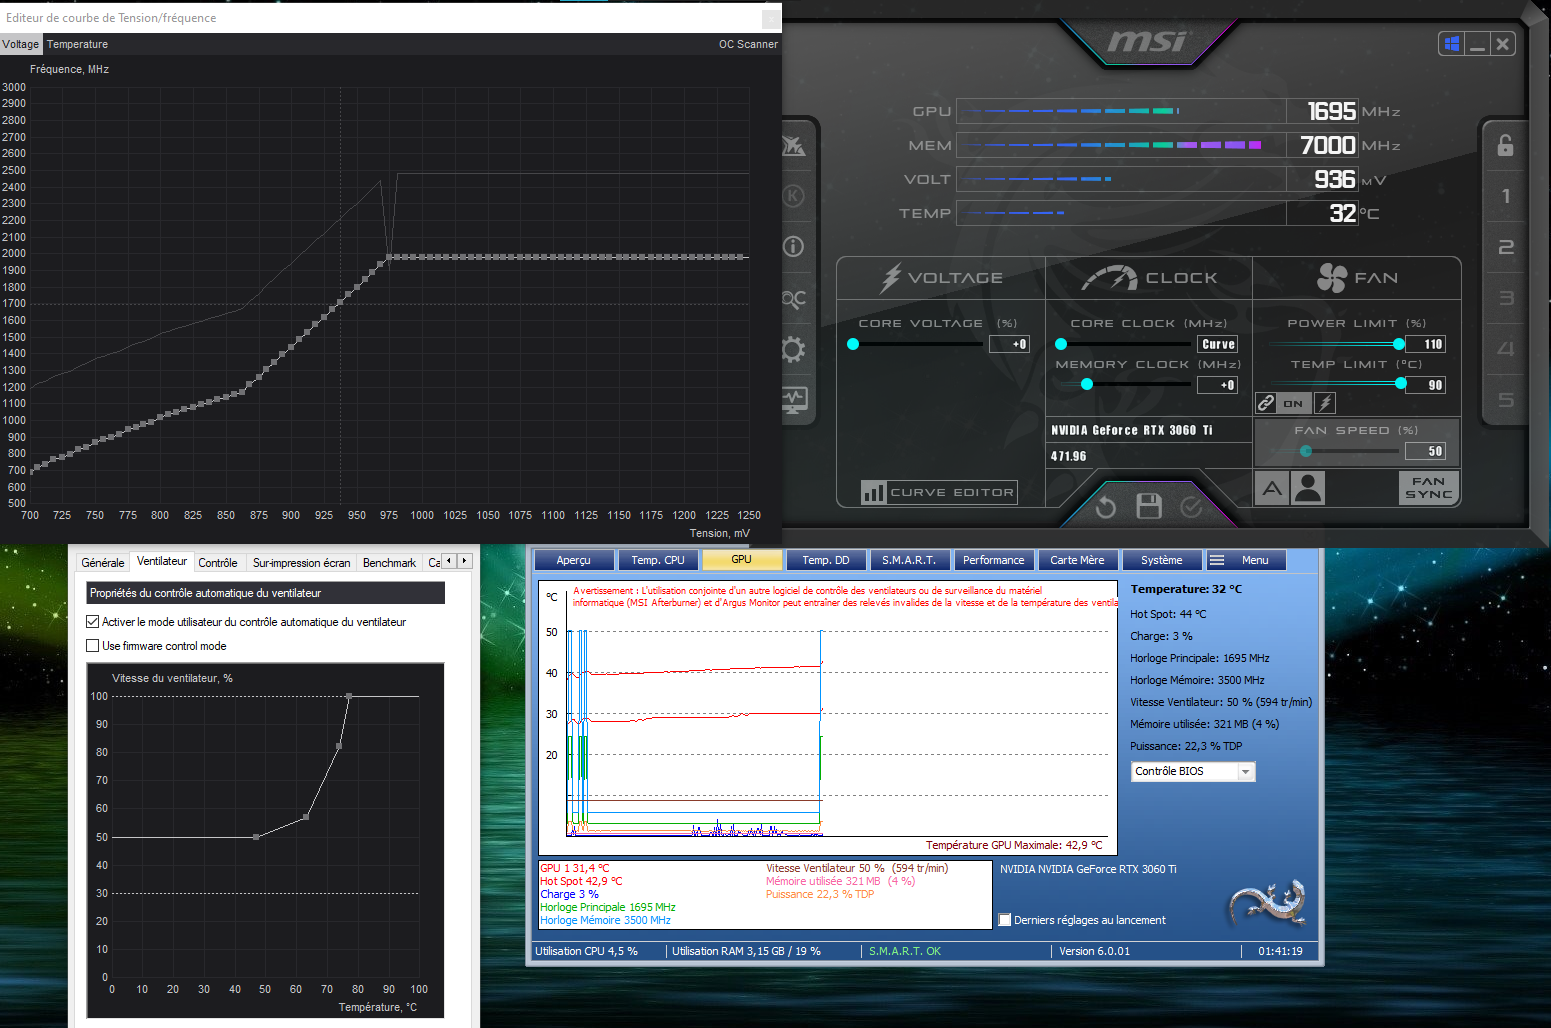Open the Temperature tab in curve editor
Screen dimensions: 1551x1028
click(x=77, y=44)
